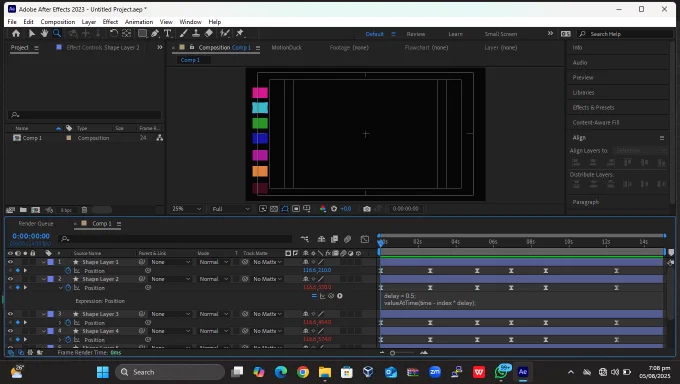This screenshot has height=384, width=680.
Task: Hide Shape Layer 4 with eye icon
Action: [x=10, y=331]
